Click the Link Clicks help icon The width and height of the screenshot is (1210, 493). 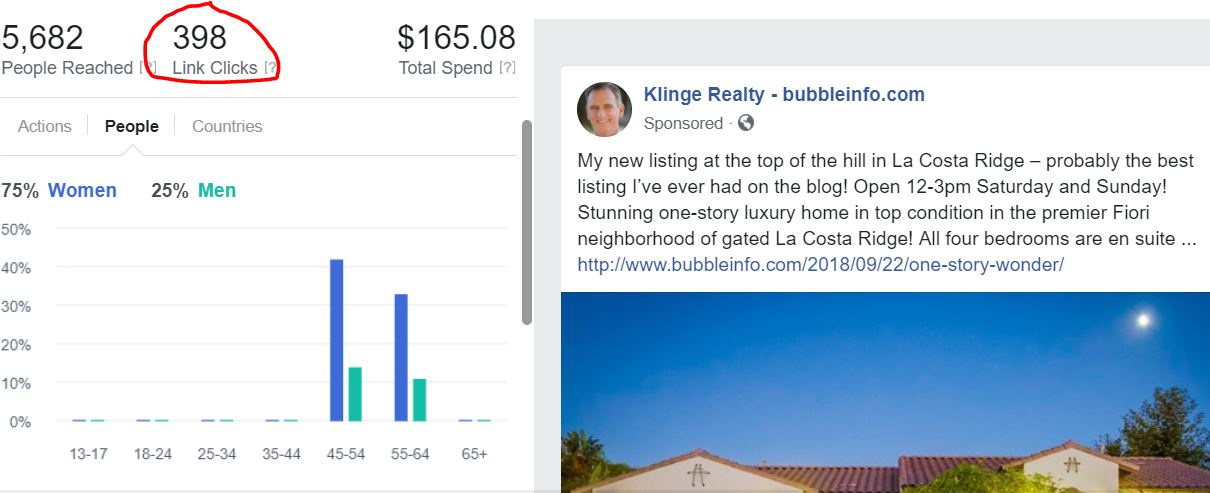pos(271,68)
